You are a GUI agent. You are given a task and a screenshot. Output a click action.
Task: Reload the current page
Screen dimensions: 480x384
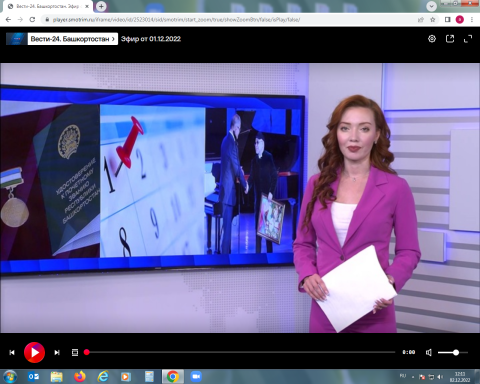(x=32, y=20)
